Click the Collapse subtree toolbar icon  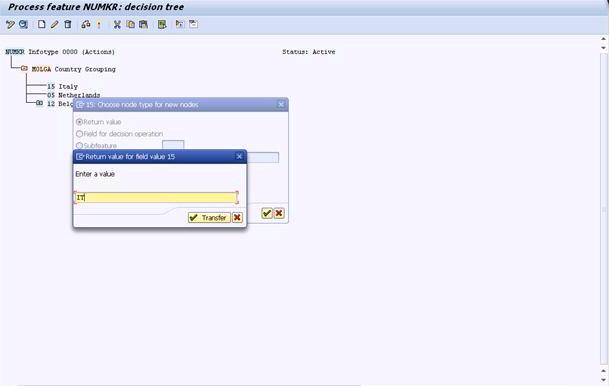point(193,24)
